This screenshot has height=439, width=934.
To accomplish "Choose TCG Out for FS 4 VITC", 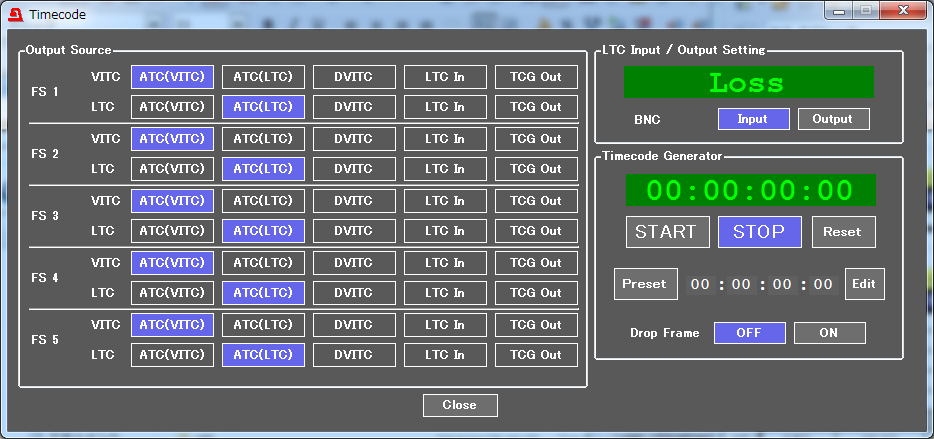I will 536,263.
